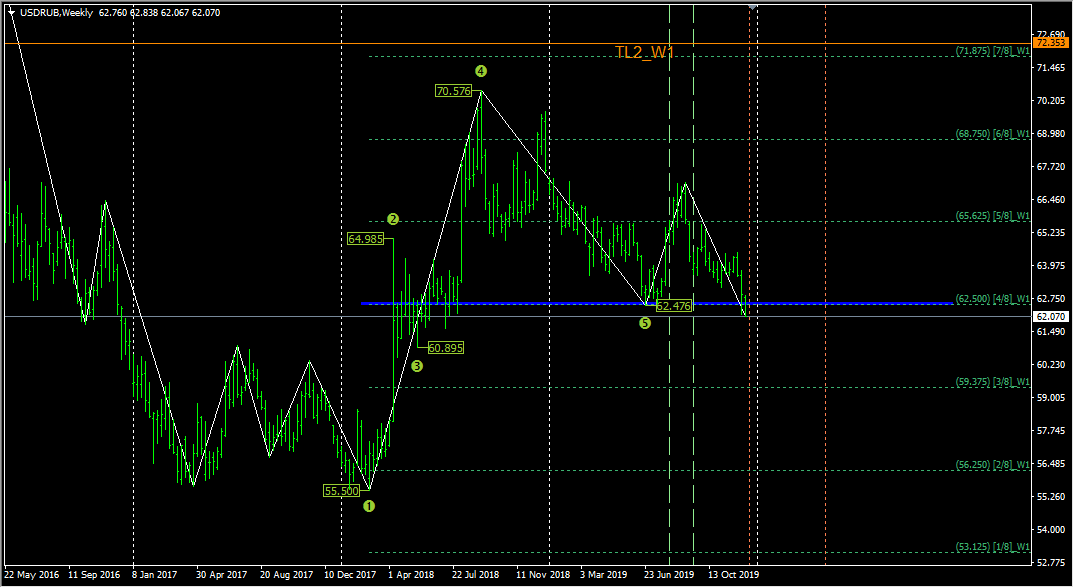Screen dimensions: 1074x588
Task: Click the 62.760 open value in the header
Action: coord(112,12)
